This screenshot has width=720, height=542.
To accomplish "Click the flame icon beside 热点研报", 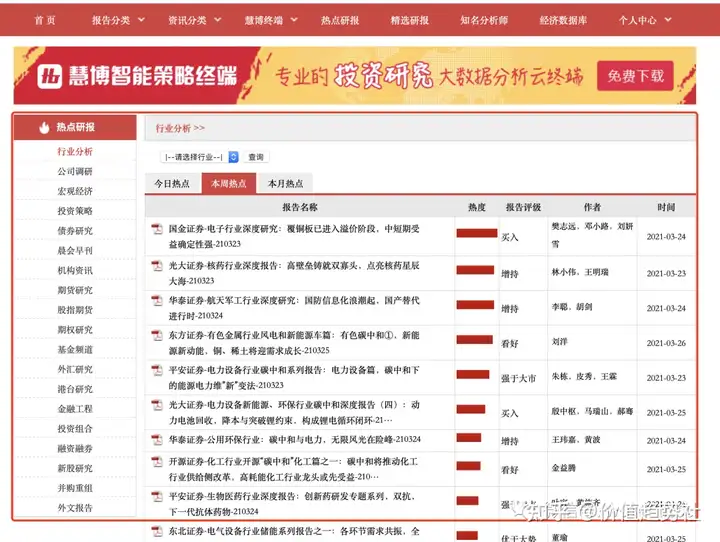I will (x=44, y=127).
